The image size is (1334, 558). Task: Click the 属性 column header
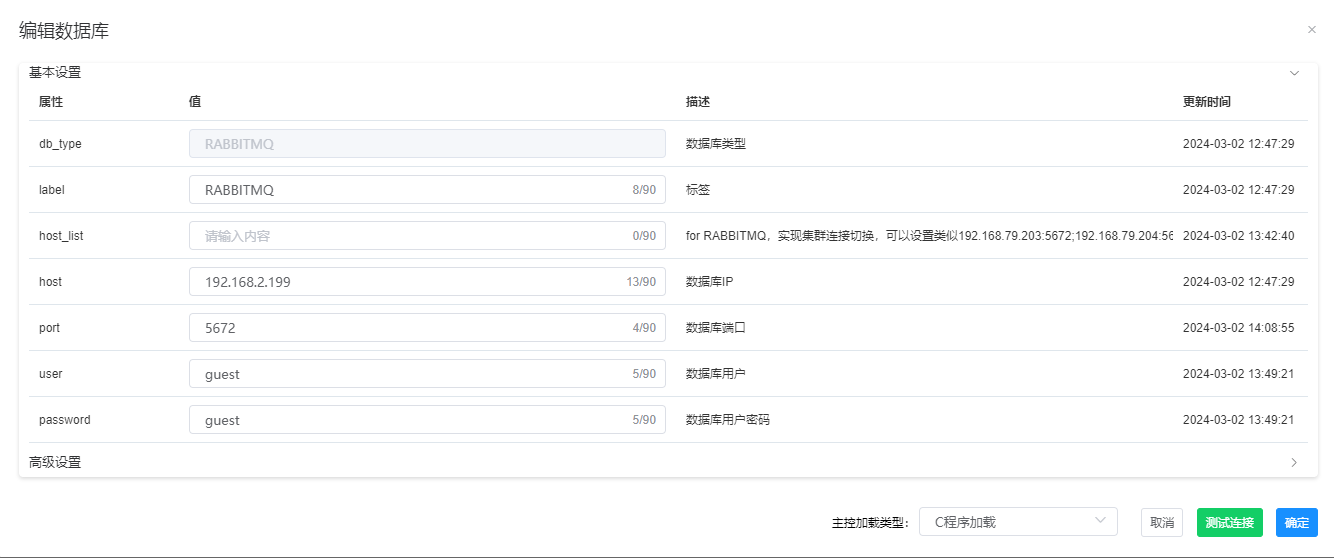pyautogui.click(x=51, y=102)
